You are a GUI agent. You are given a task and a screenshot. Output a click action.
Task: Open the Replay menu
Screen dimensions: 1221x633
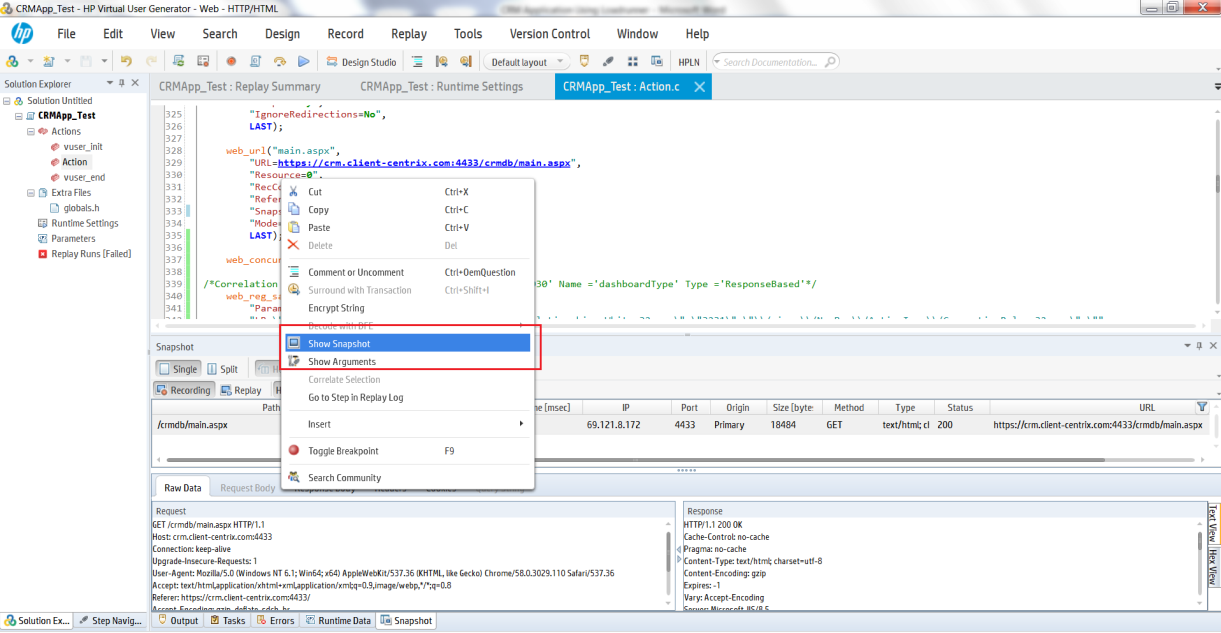(x=408, y=34)
